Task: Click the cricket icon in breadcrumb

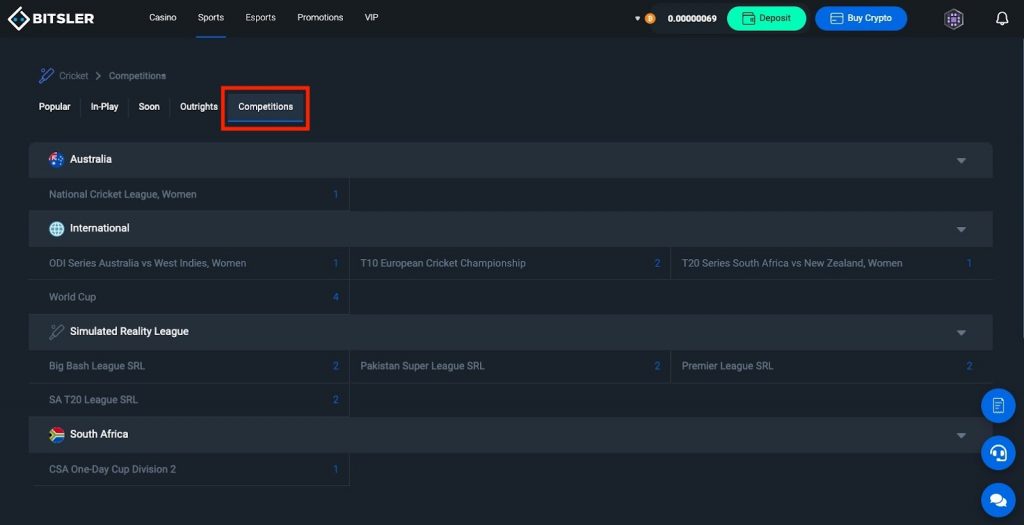Action: [46, 76]
